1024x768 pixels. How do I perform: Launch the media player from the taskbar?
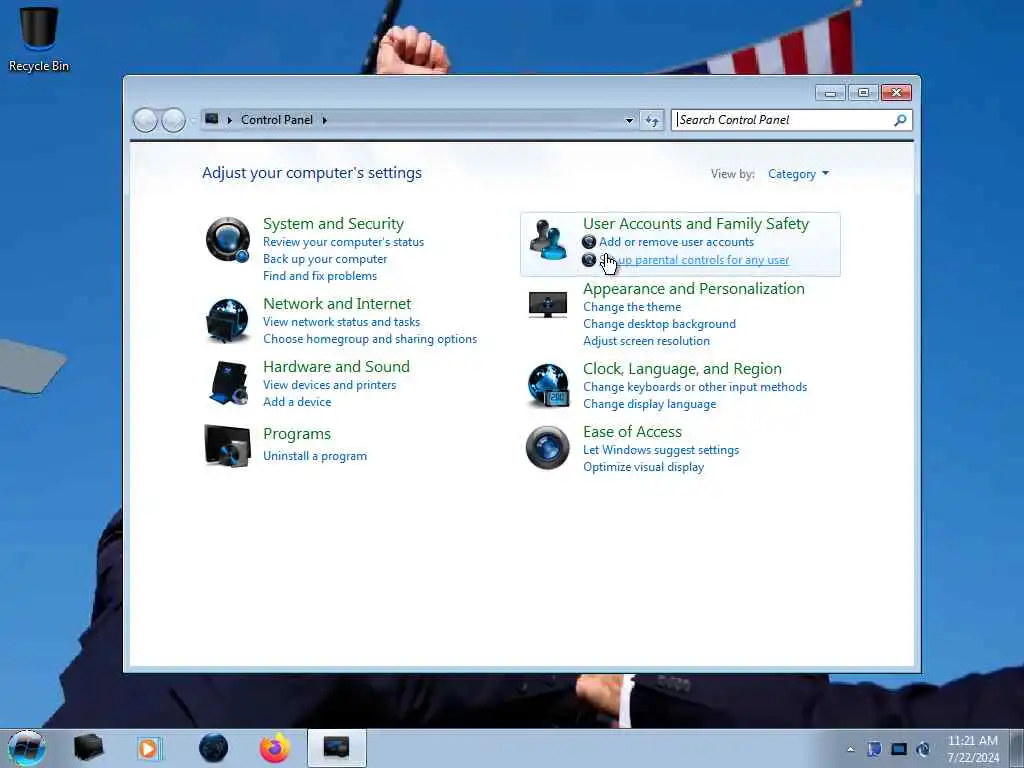point(148,748)
